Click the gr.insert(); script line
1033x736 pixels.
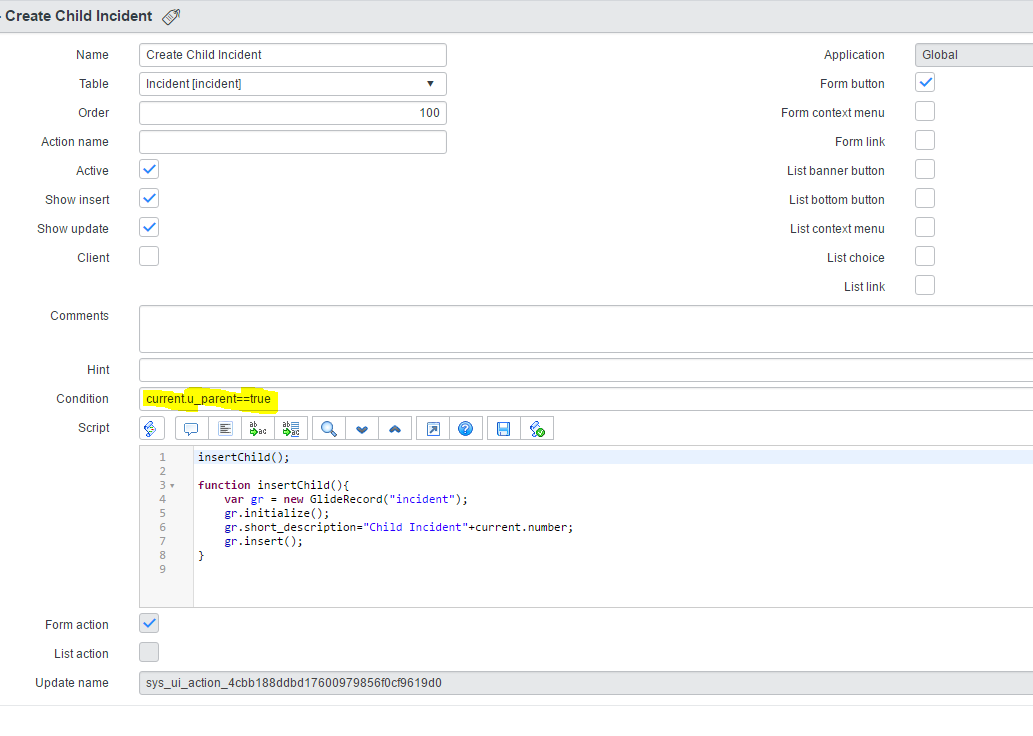264,541
